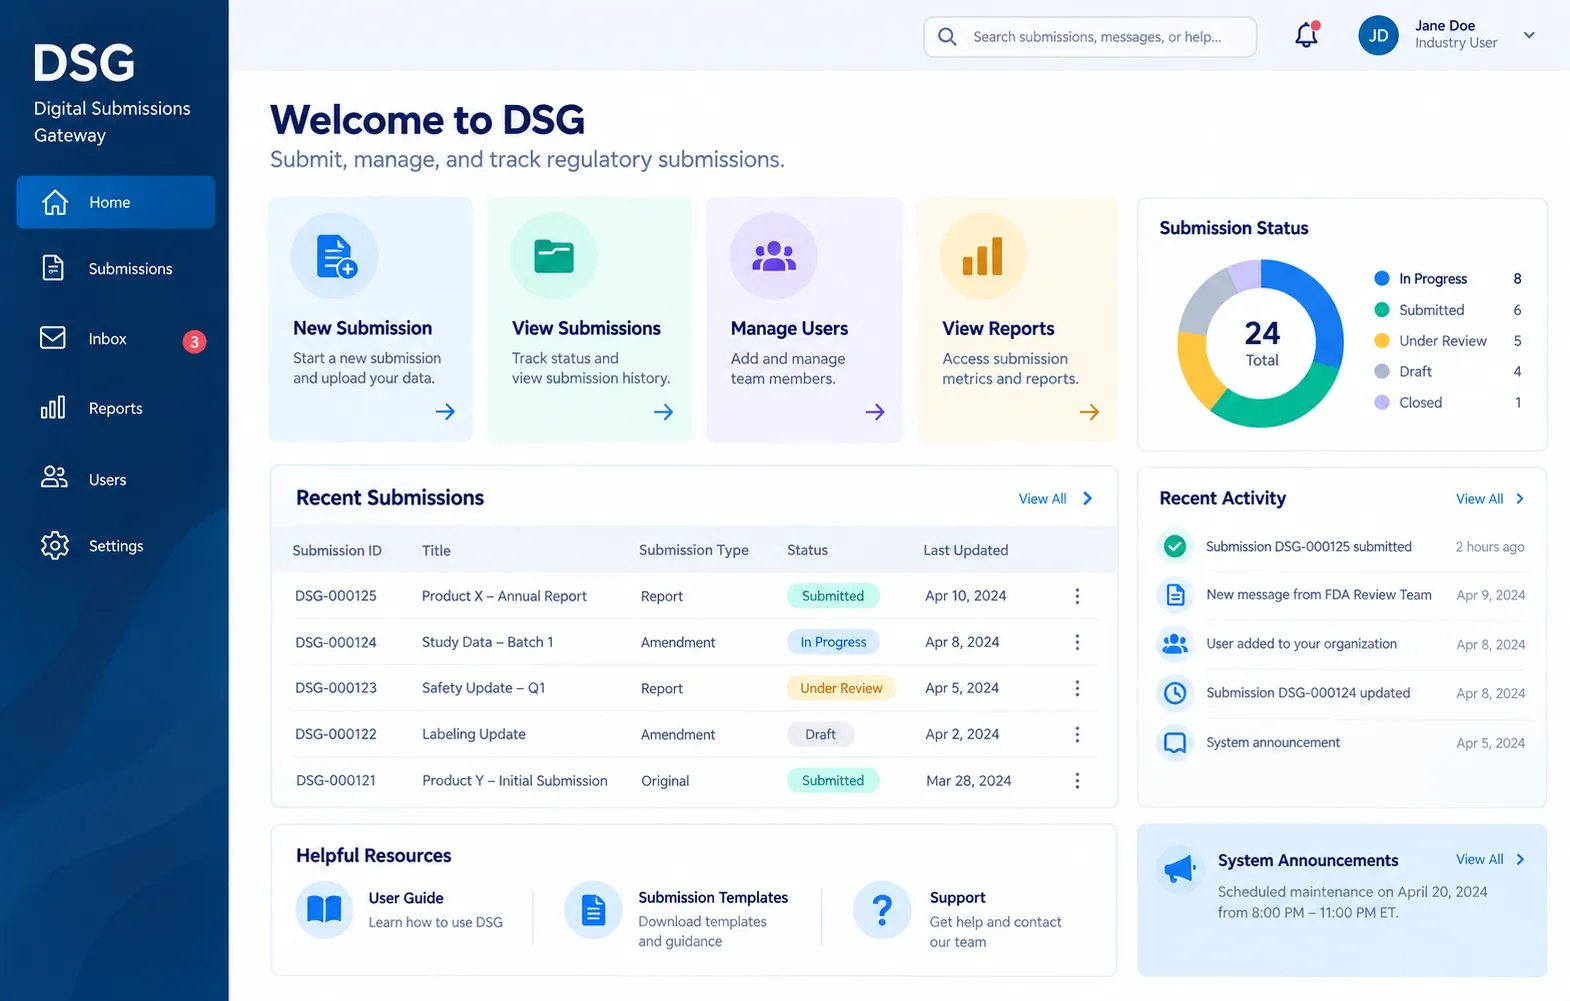Click the In Progress status badge
The width and height of the screenshot is (1570, 1001).
pyautogui.click(x=833, y=642)
